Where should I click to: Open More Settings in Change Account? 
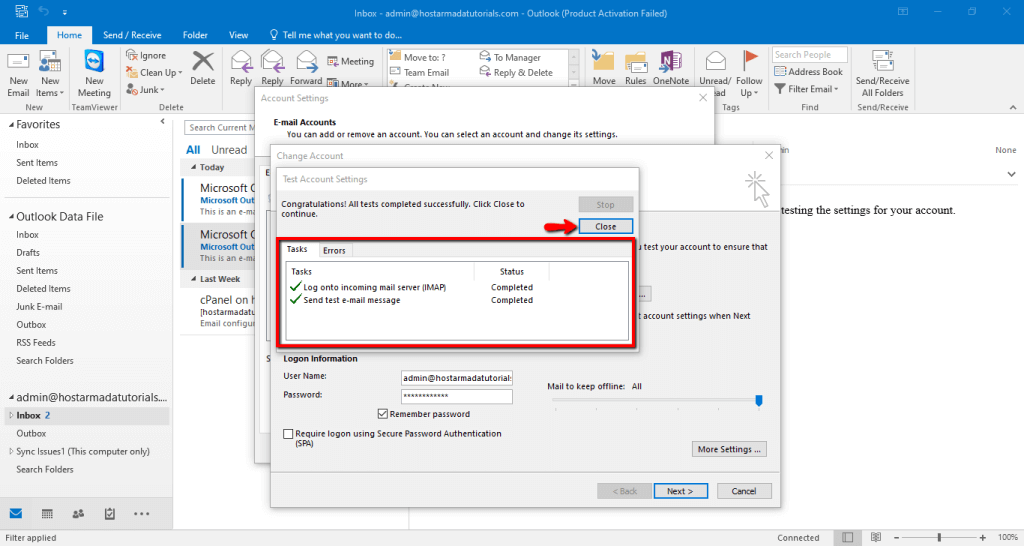coord(729,449)
